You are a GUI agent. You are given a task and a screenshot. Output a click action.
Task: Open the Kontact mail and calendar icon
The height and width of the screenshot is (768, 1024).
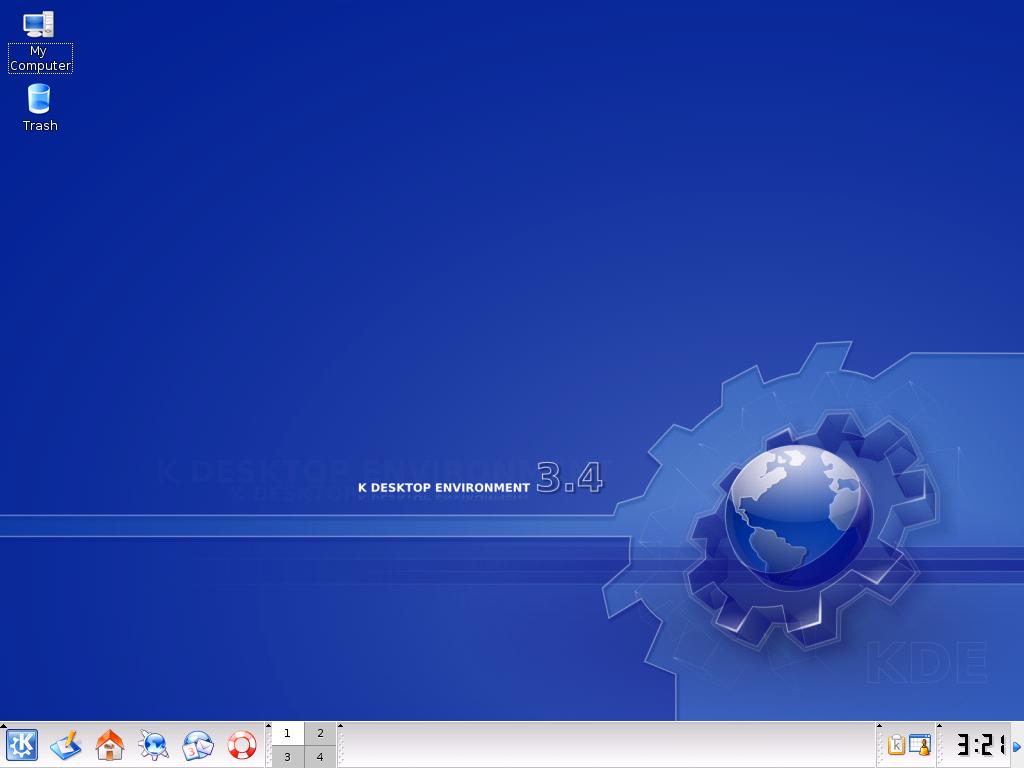(198, 745)
